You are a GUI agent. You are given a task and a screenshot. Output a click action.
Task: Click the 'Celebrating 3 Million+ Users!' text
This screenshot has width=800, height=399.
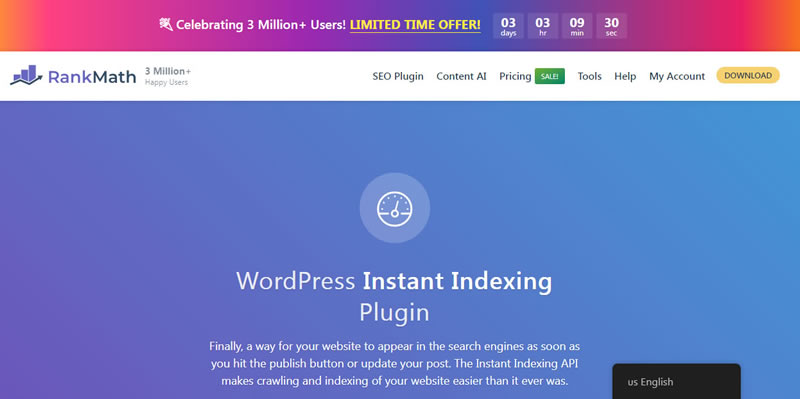261,24
